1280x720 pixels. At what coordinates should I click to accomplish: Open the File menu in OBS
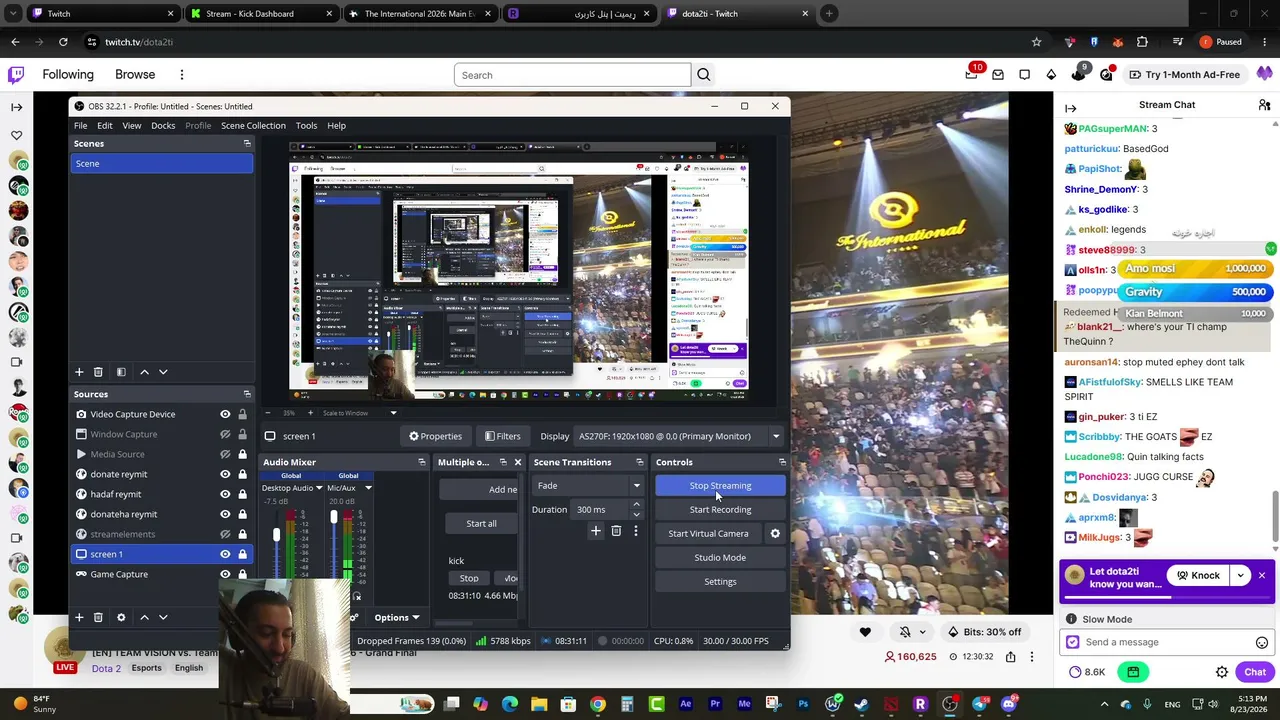(x=80, y=126)
